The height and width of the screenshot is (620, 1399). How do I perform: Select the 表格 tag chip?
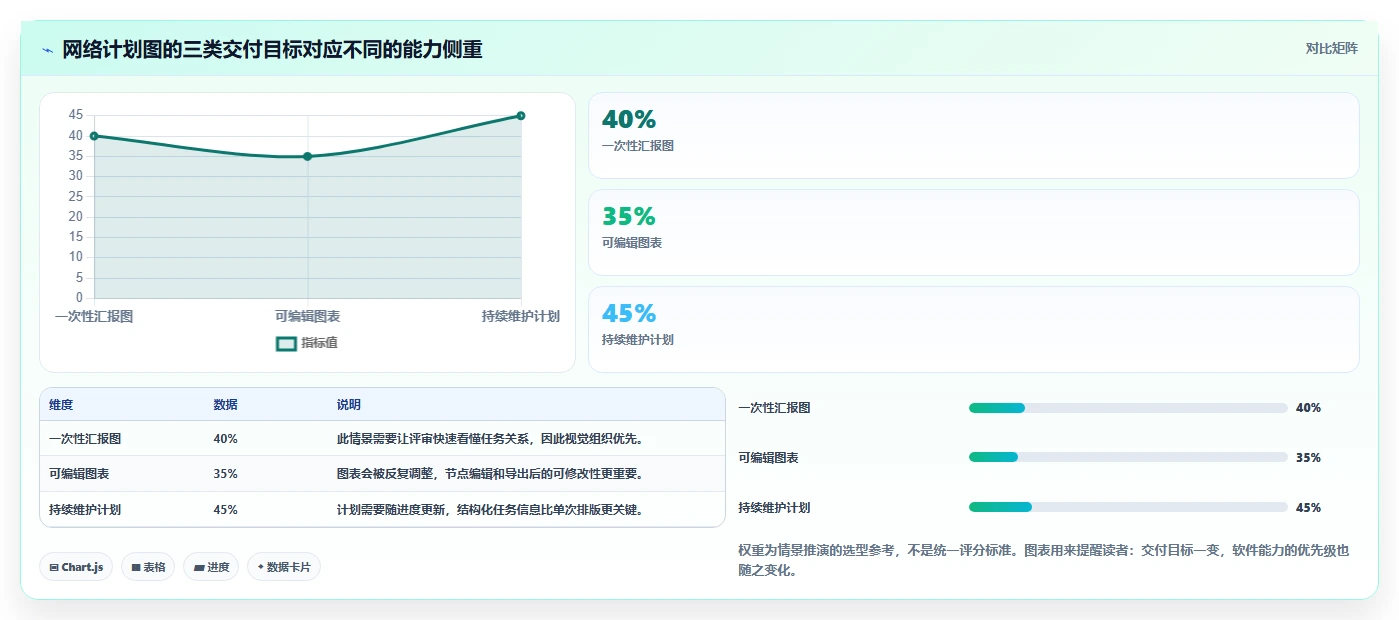(x=148, y=567)
